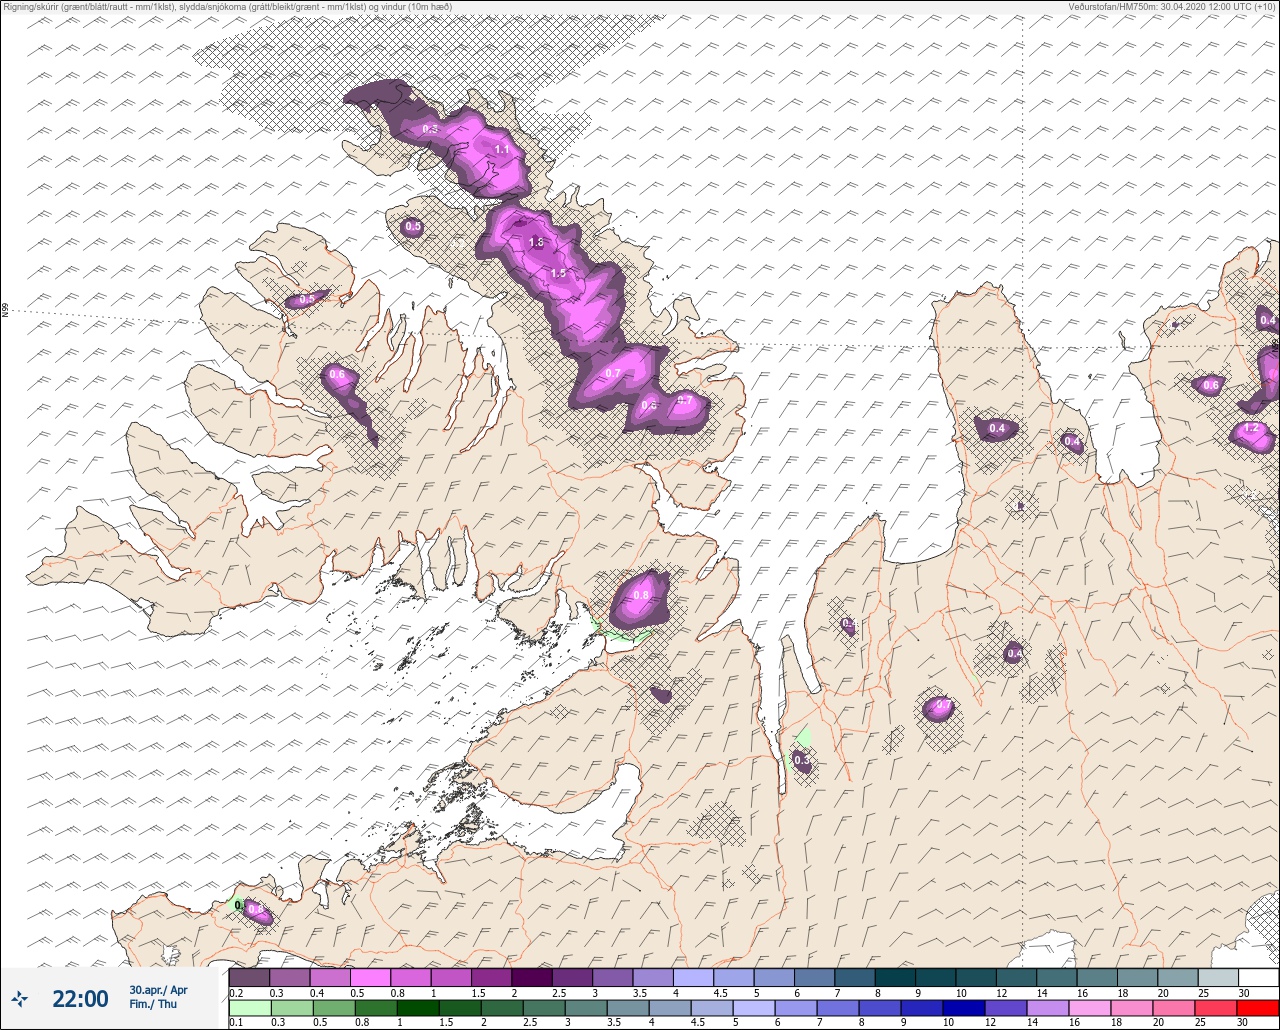
Task: Click the white swatch ending the snow legend
Action: (x=1258, y=977)
